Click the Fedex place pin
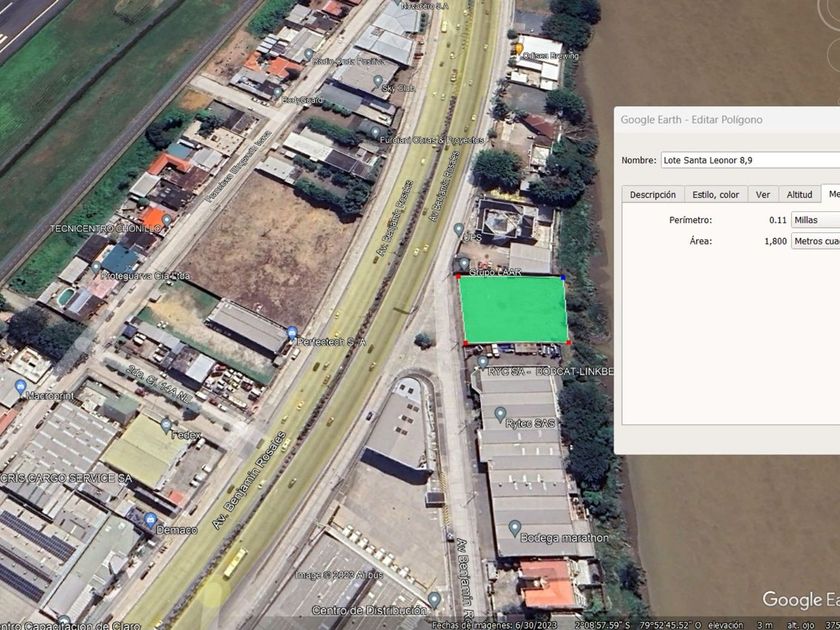The image size is (840, 630). pyautogui.click(x=166, y=426)
